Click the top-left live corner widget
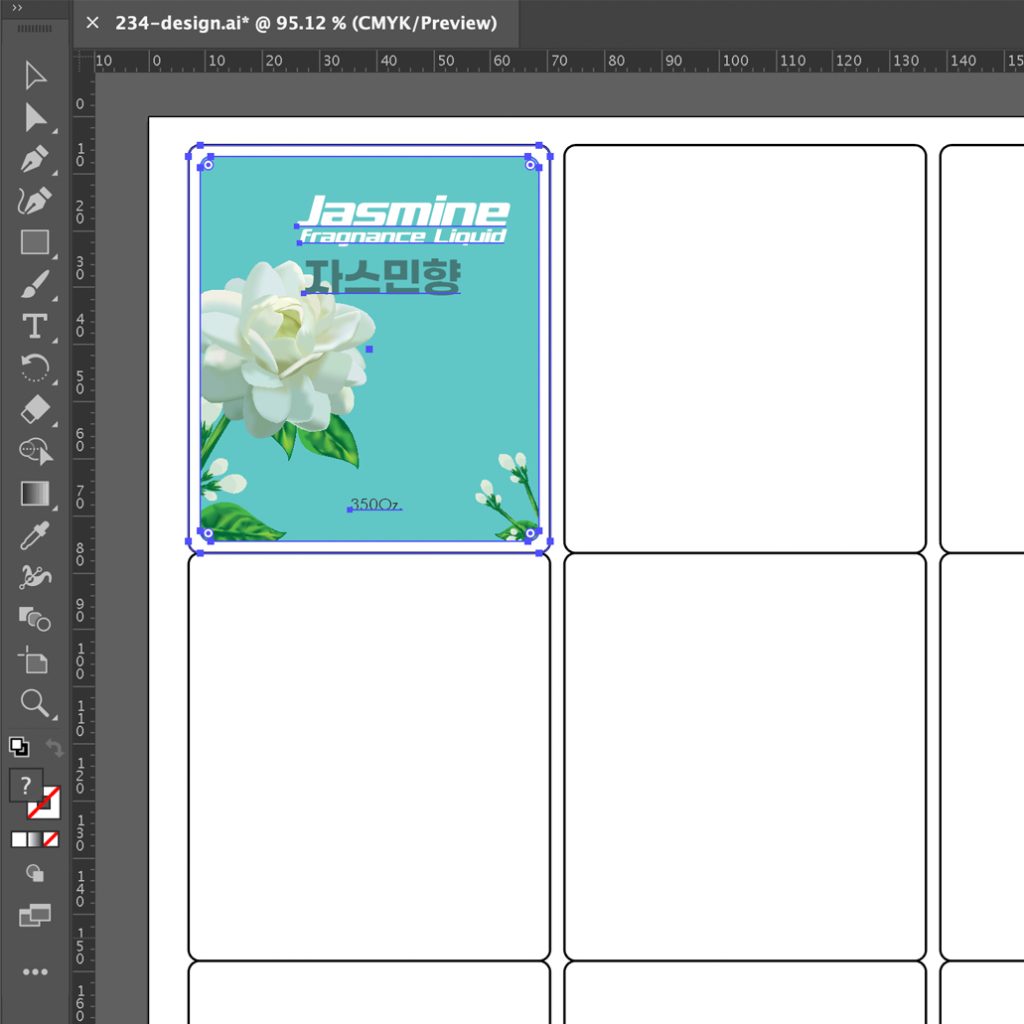1024x1024 pixels. (x=208, y=165)
